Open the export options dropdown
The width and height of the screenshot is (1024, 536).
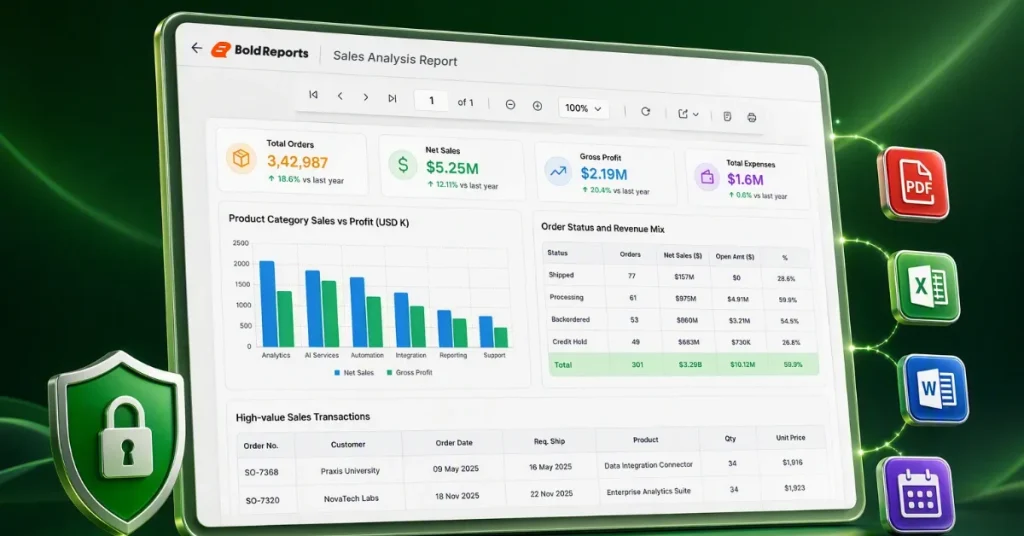pos(688,114)
